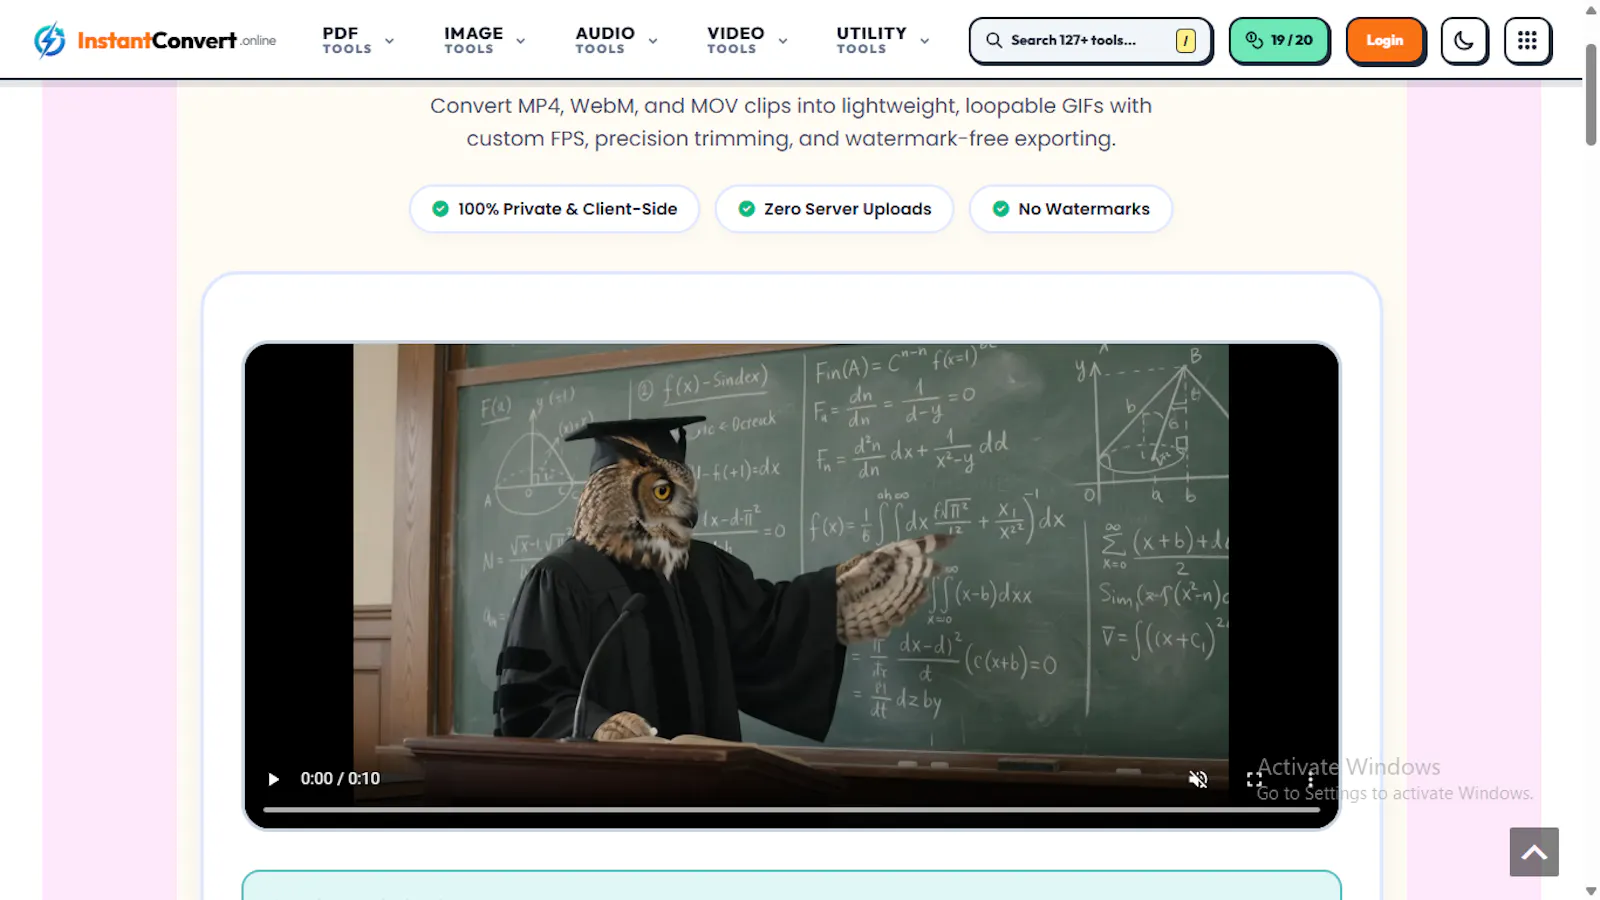Toggle dark mode with moon icon
The height and width of the screenshot is (900, 1600).
pyautogui.click(x=1464, y=40)
